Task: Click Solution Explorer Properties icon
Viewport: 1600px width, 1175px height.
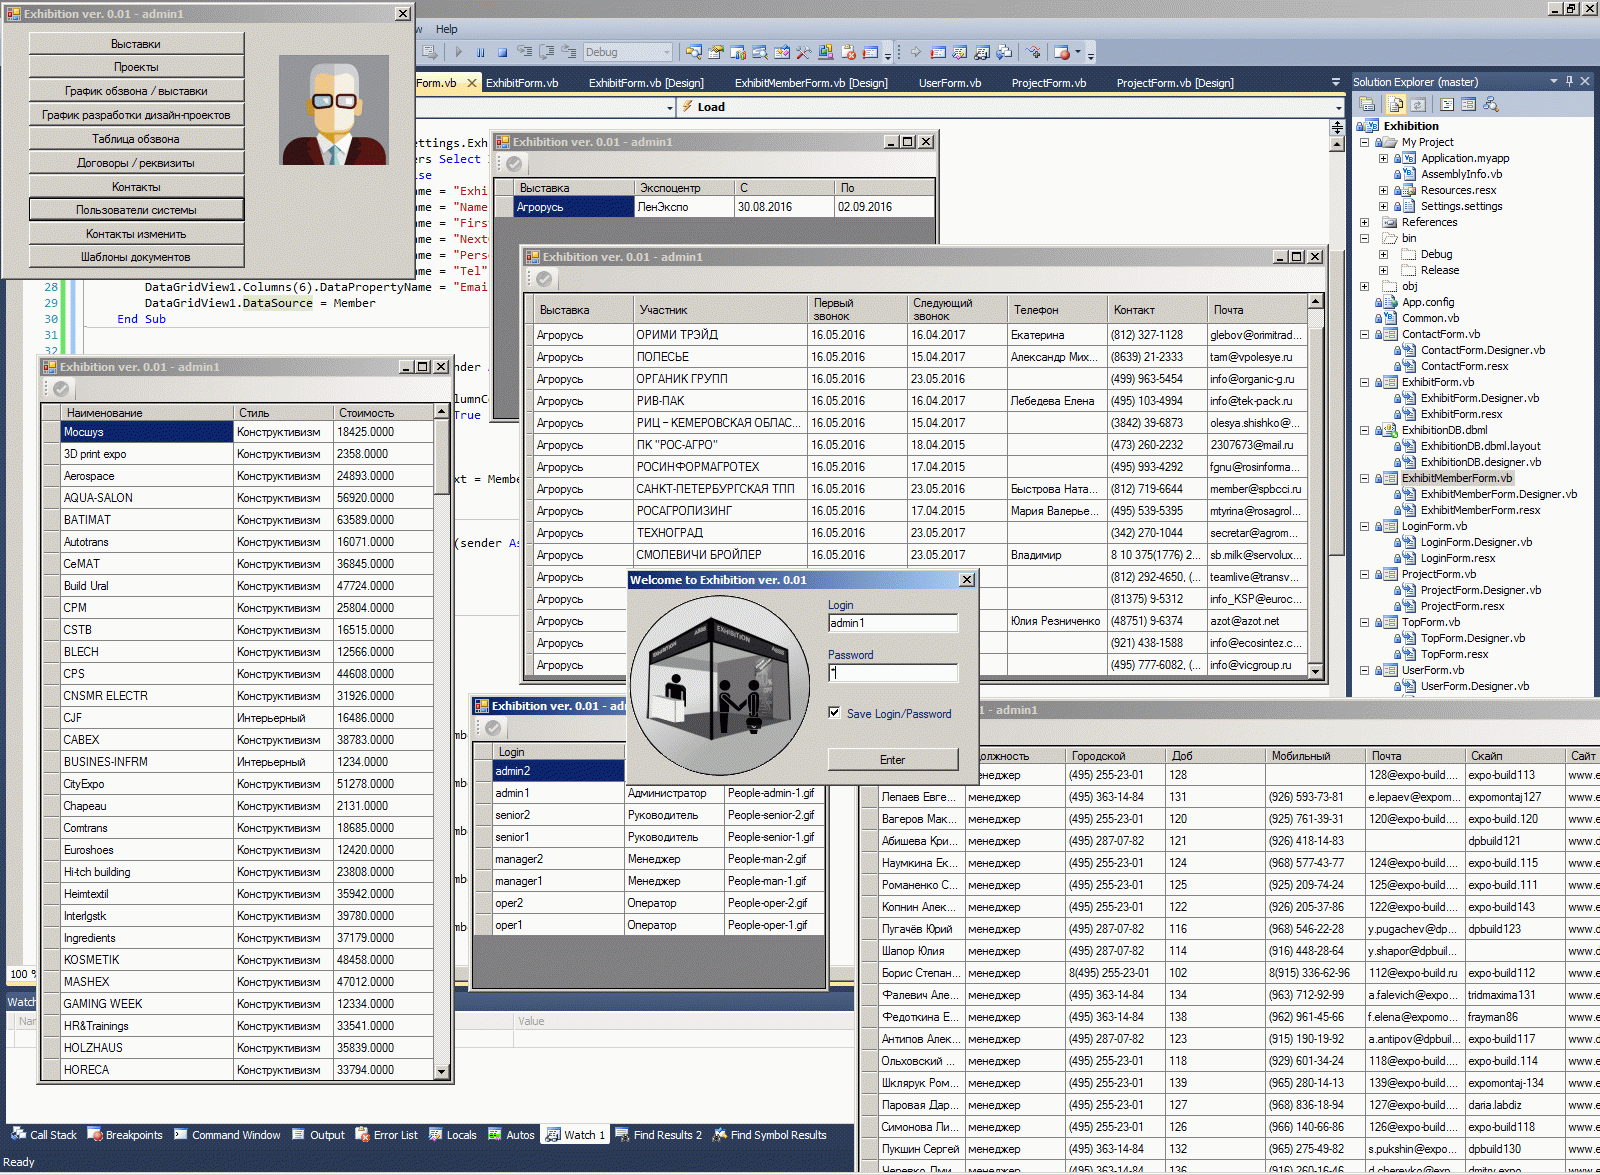Action: click(1367, 104)
